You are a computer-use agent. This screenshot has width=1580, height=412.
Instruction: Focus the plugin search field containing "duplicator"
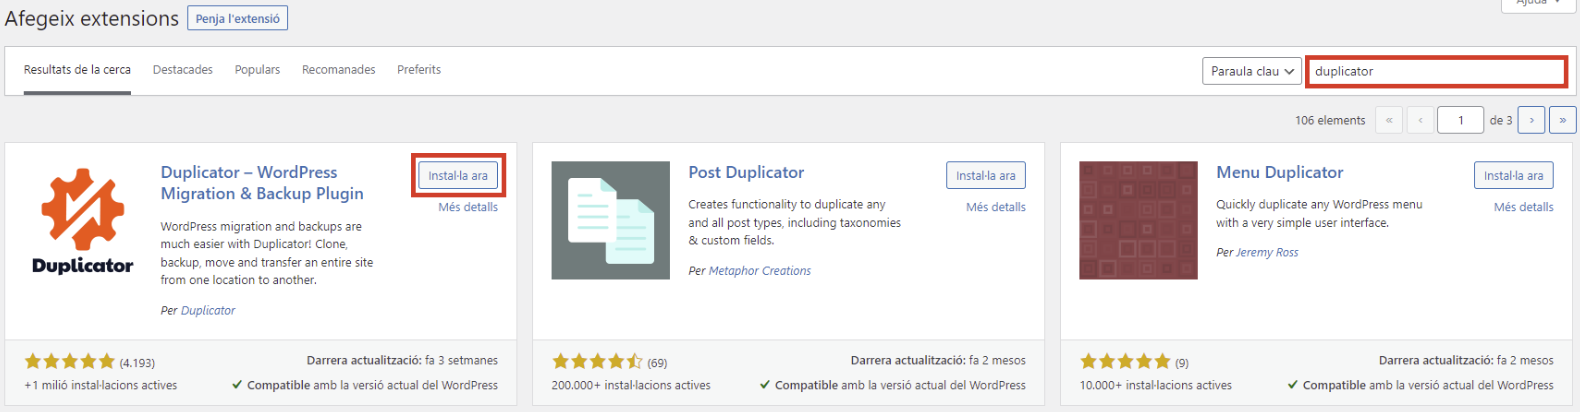1436,71
